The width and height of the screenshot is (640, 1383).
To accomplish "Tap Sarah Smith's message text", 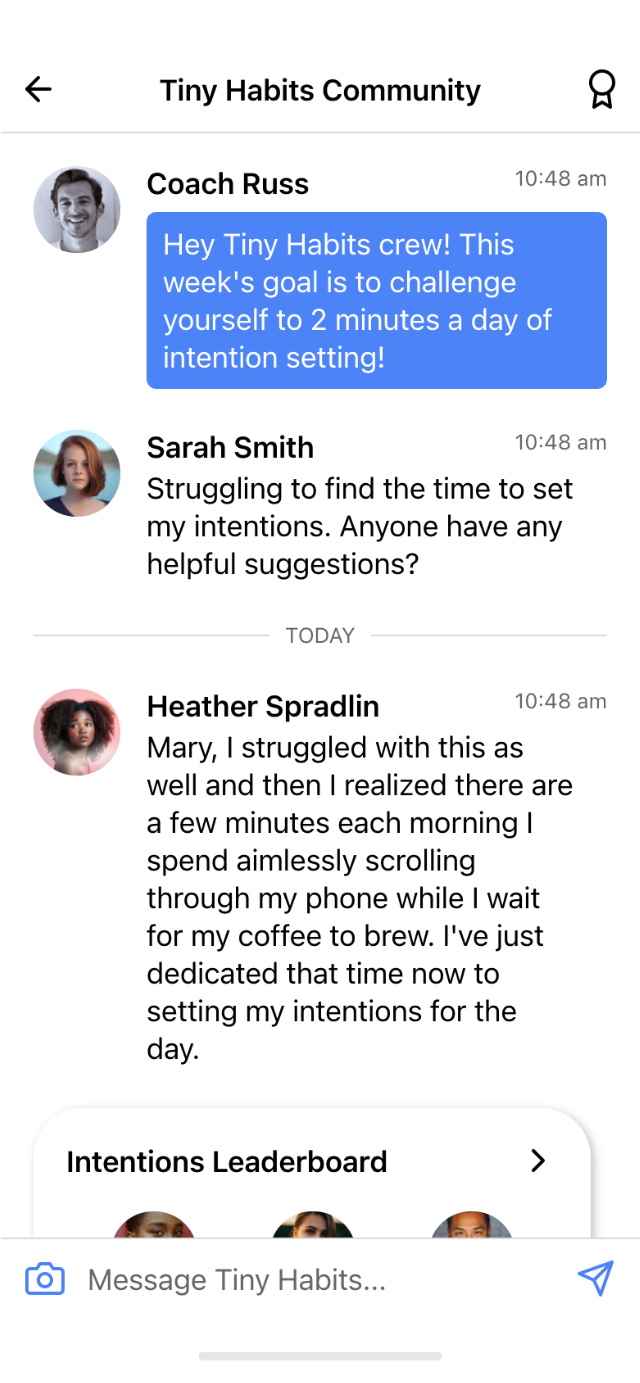I will point(360,526).
